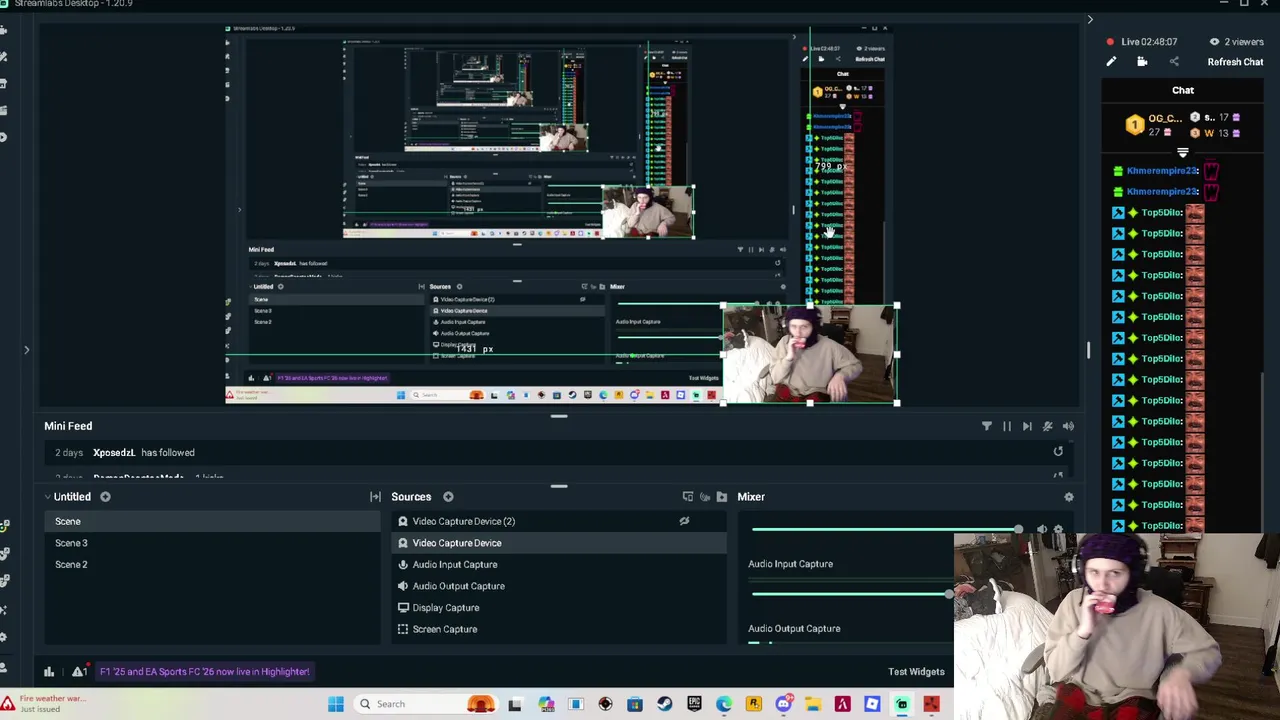Collapse the chat panel with arrow
This screenshot has height=720, width=1280.
[1090, 19]
